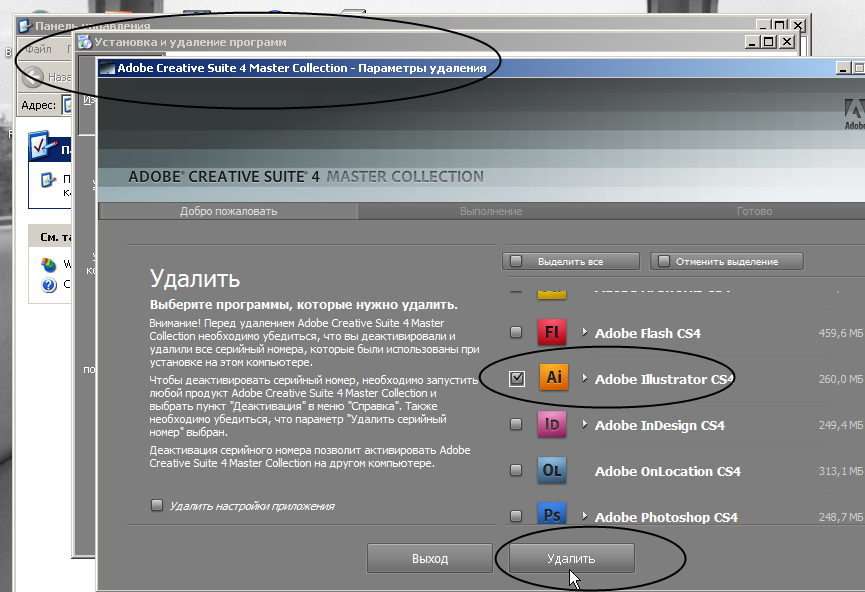Expand the Adobe Flash CS4 components
The image size is (865, 592).
584,332
